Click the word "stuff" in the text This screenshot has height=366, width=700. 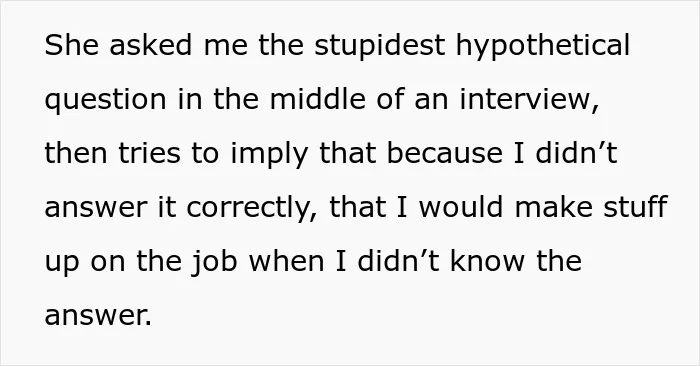point(635,207)
